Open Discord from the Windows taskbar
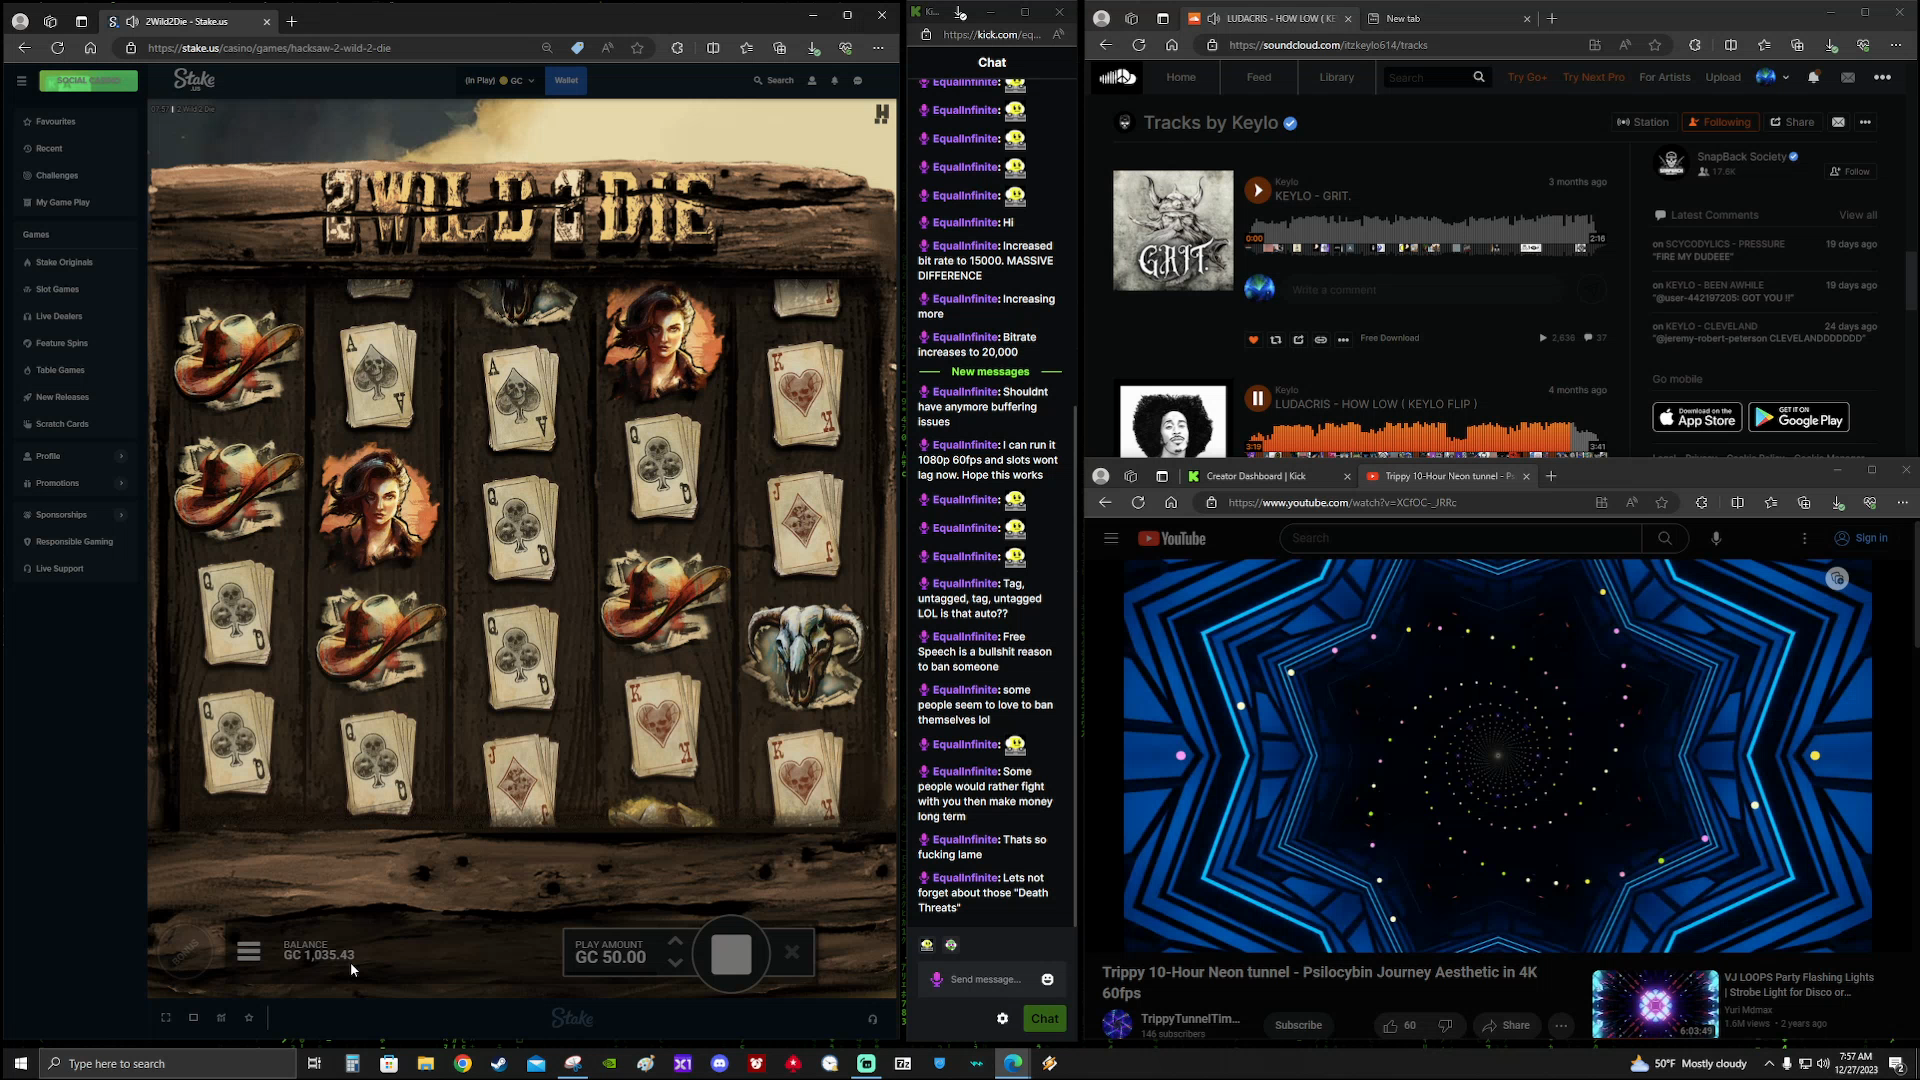1920x1080 pixels. [x=719, y=1063]
